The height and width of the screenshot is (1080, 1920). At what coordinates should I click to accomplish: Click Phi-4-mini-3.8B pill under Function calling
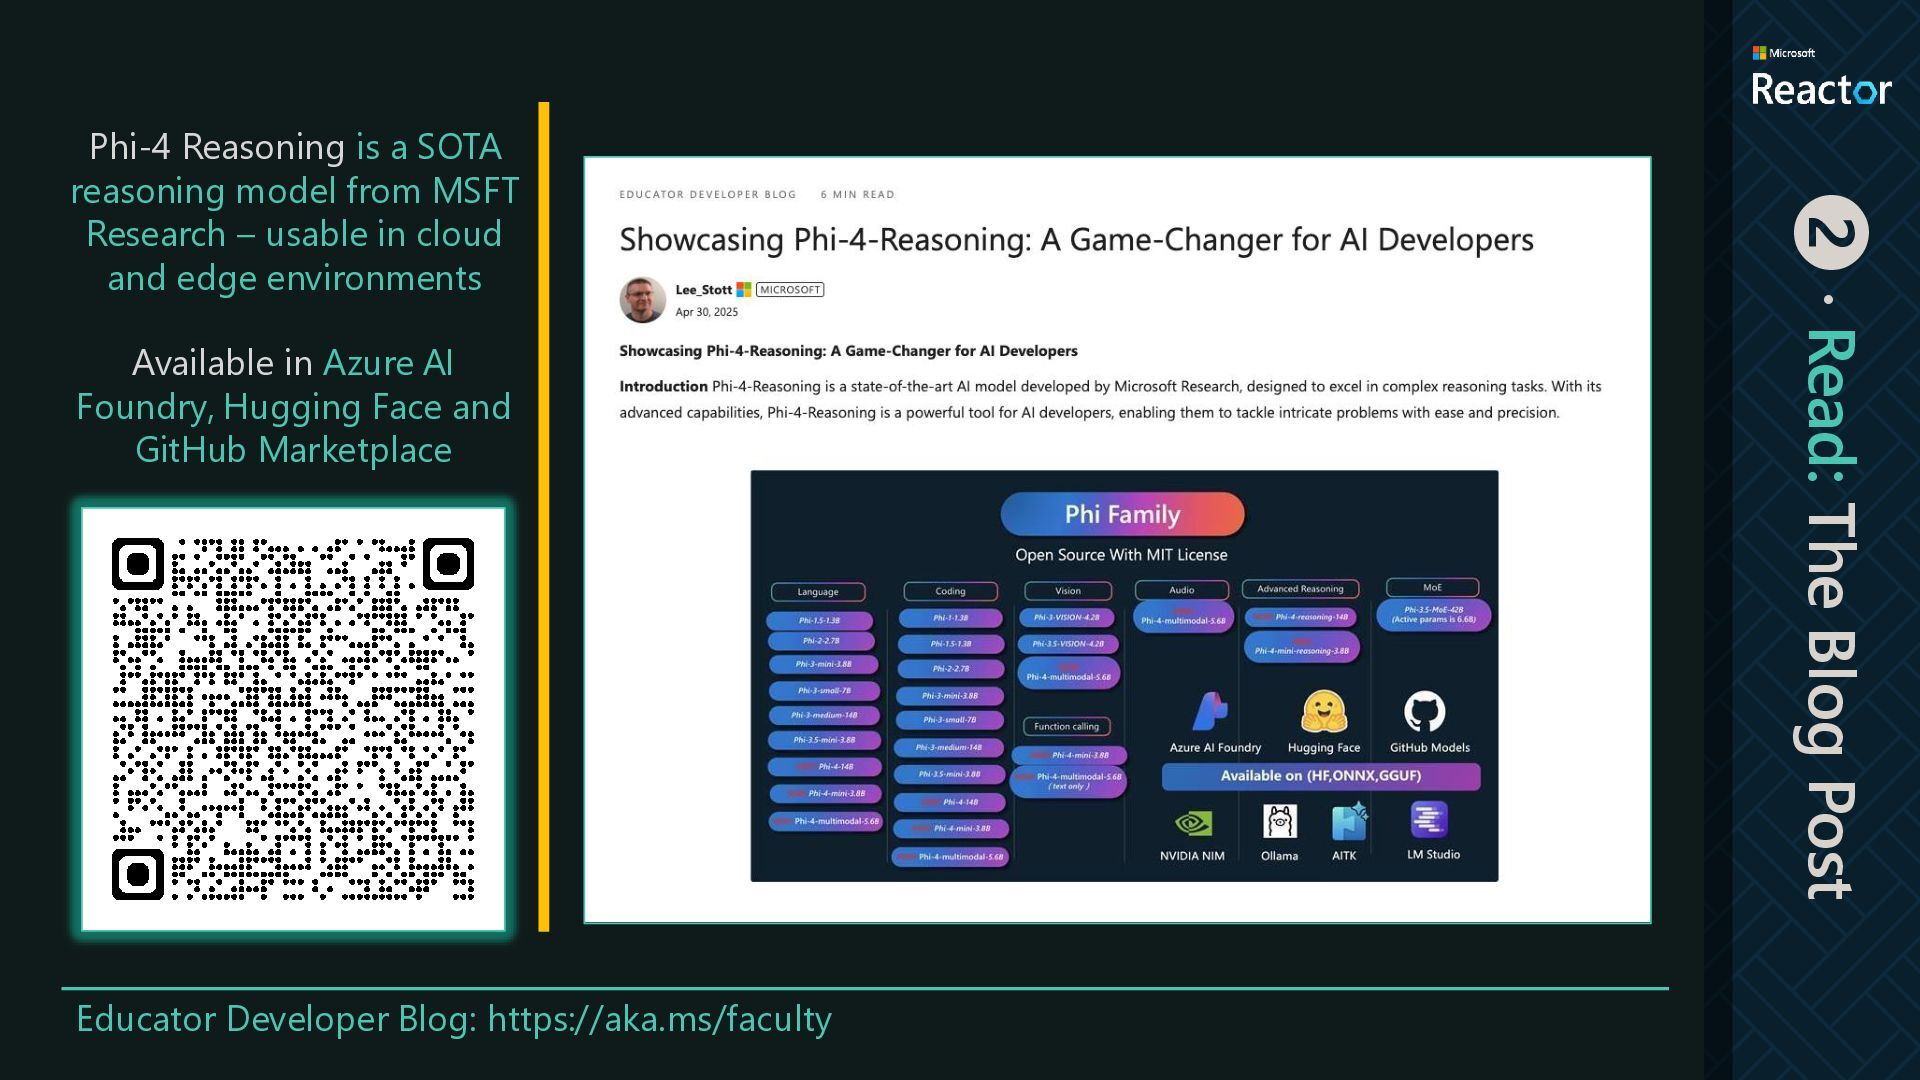[1069, 755]
